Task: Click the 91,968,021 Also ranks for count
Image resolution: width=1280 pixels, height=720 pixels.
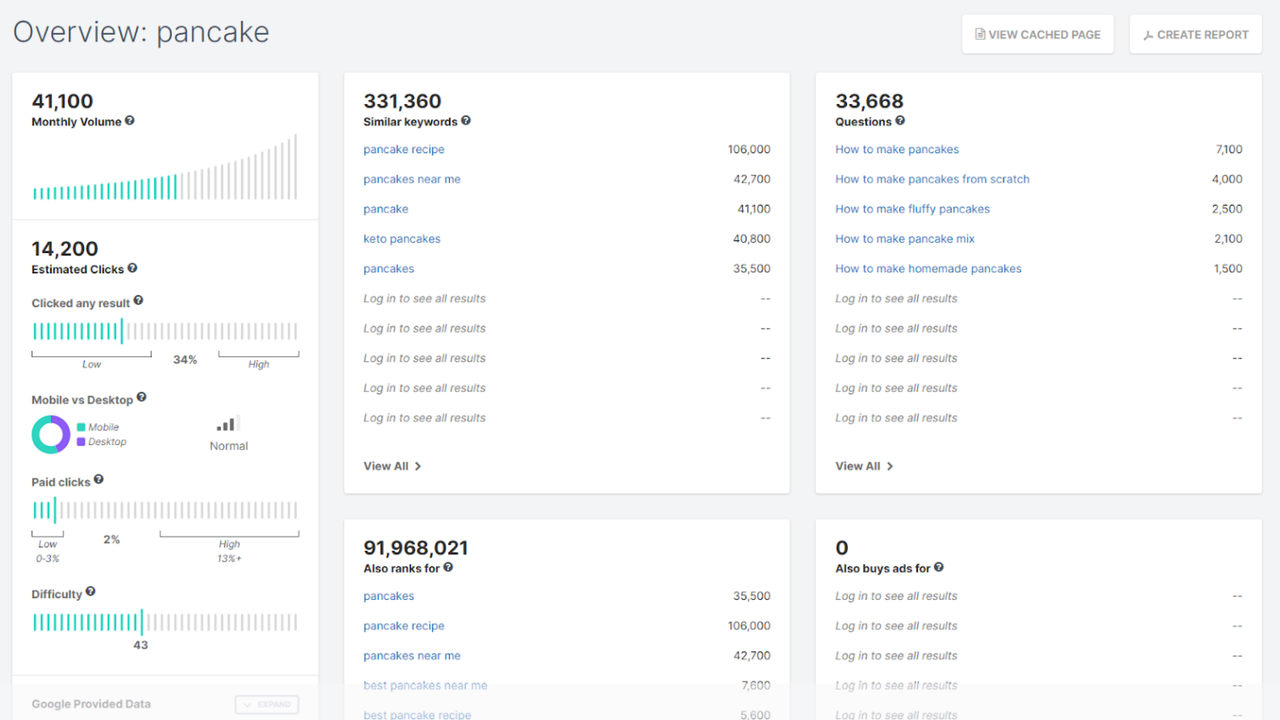Action: pyautogui.click(x=416, y=548)
